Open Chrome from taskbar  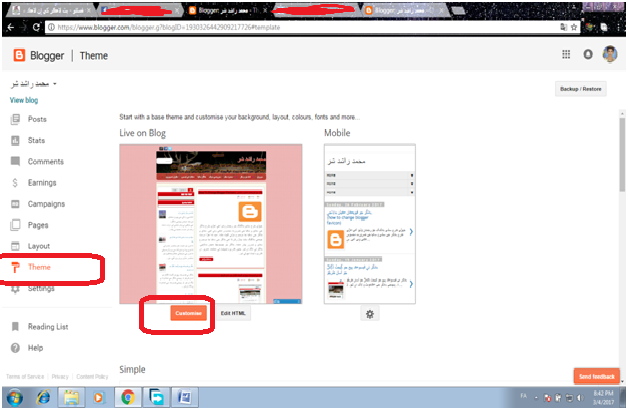[x=128, y=398]
